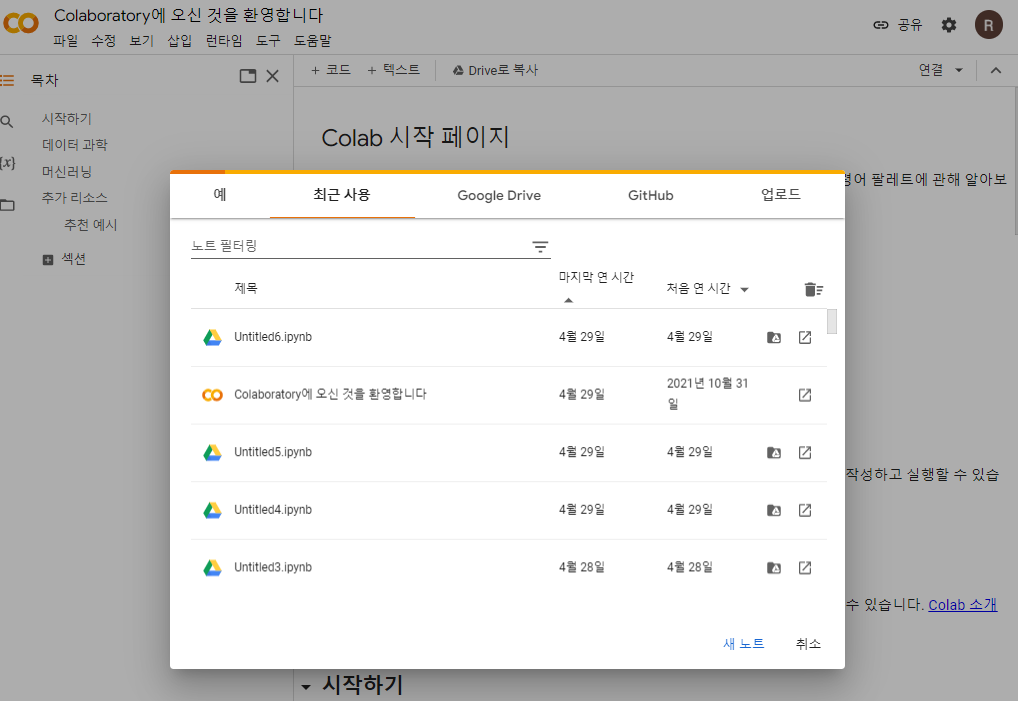Image resolution: width=1018 pixels, height=701 pixels.
Task: Open the 도구 menu
Action: tap(267, 41)
